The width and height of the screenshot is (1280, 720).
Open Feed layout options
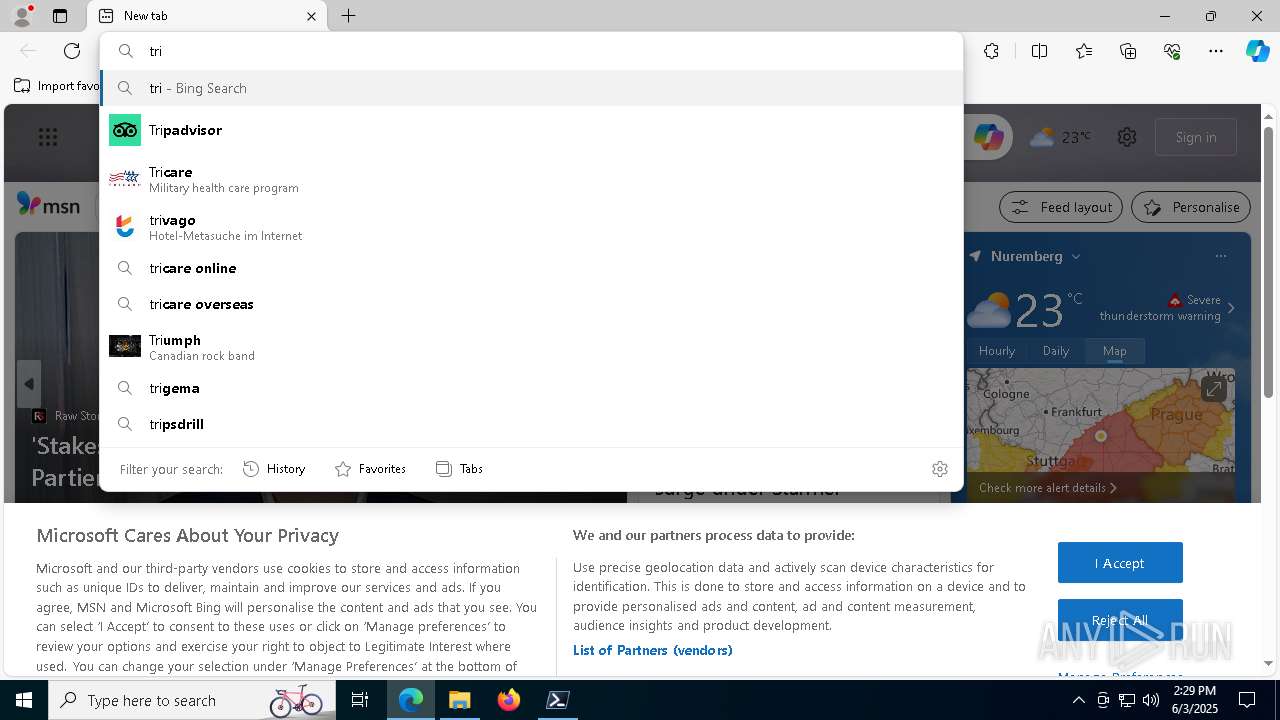1061,207
